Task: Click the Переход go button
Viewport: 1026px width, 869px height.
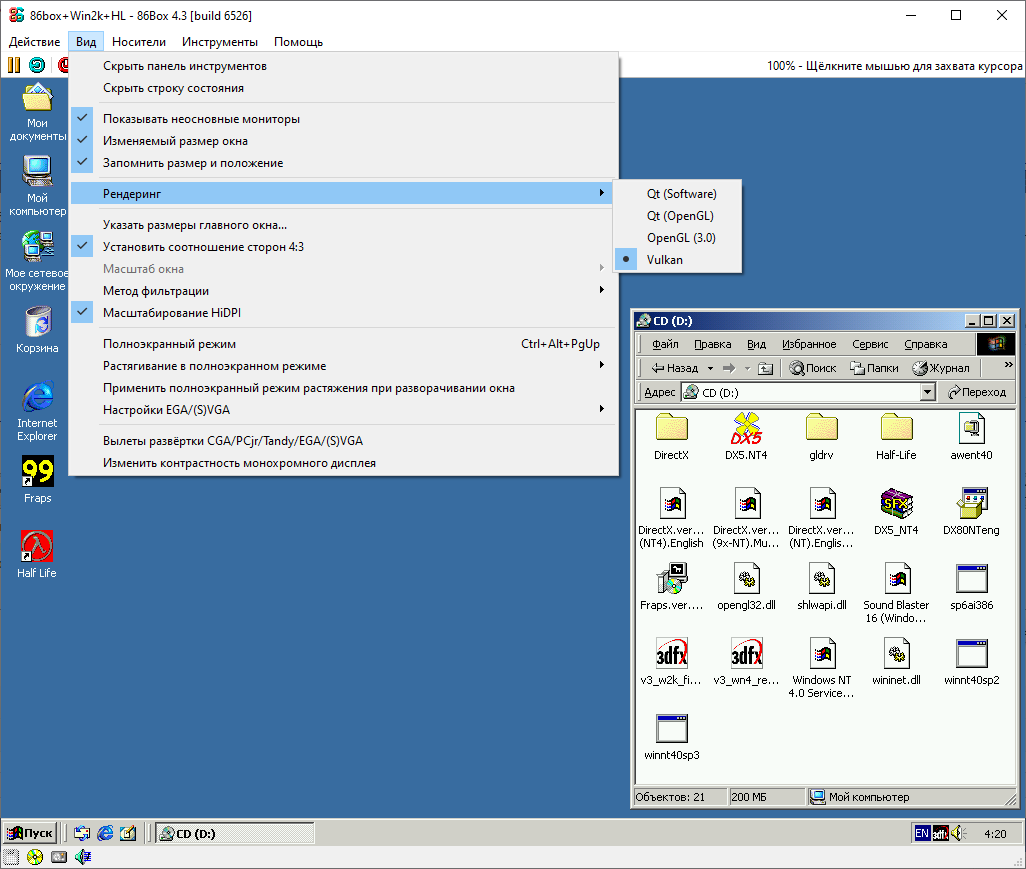Action: click(977, 393)
